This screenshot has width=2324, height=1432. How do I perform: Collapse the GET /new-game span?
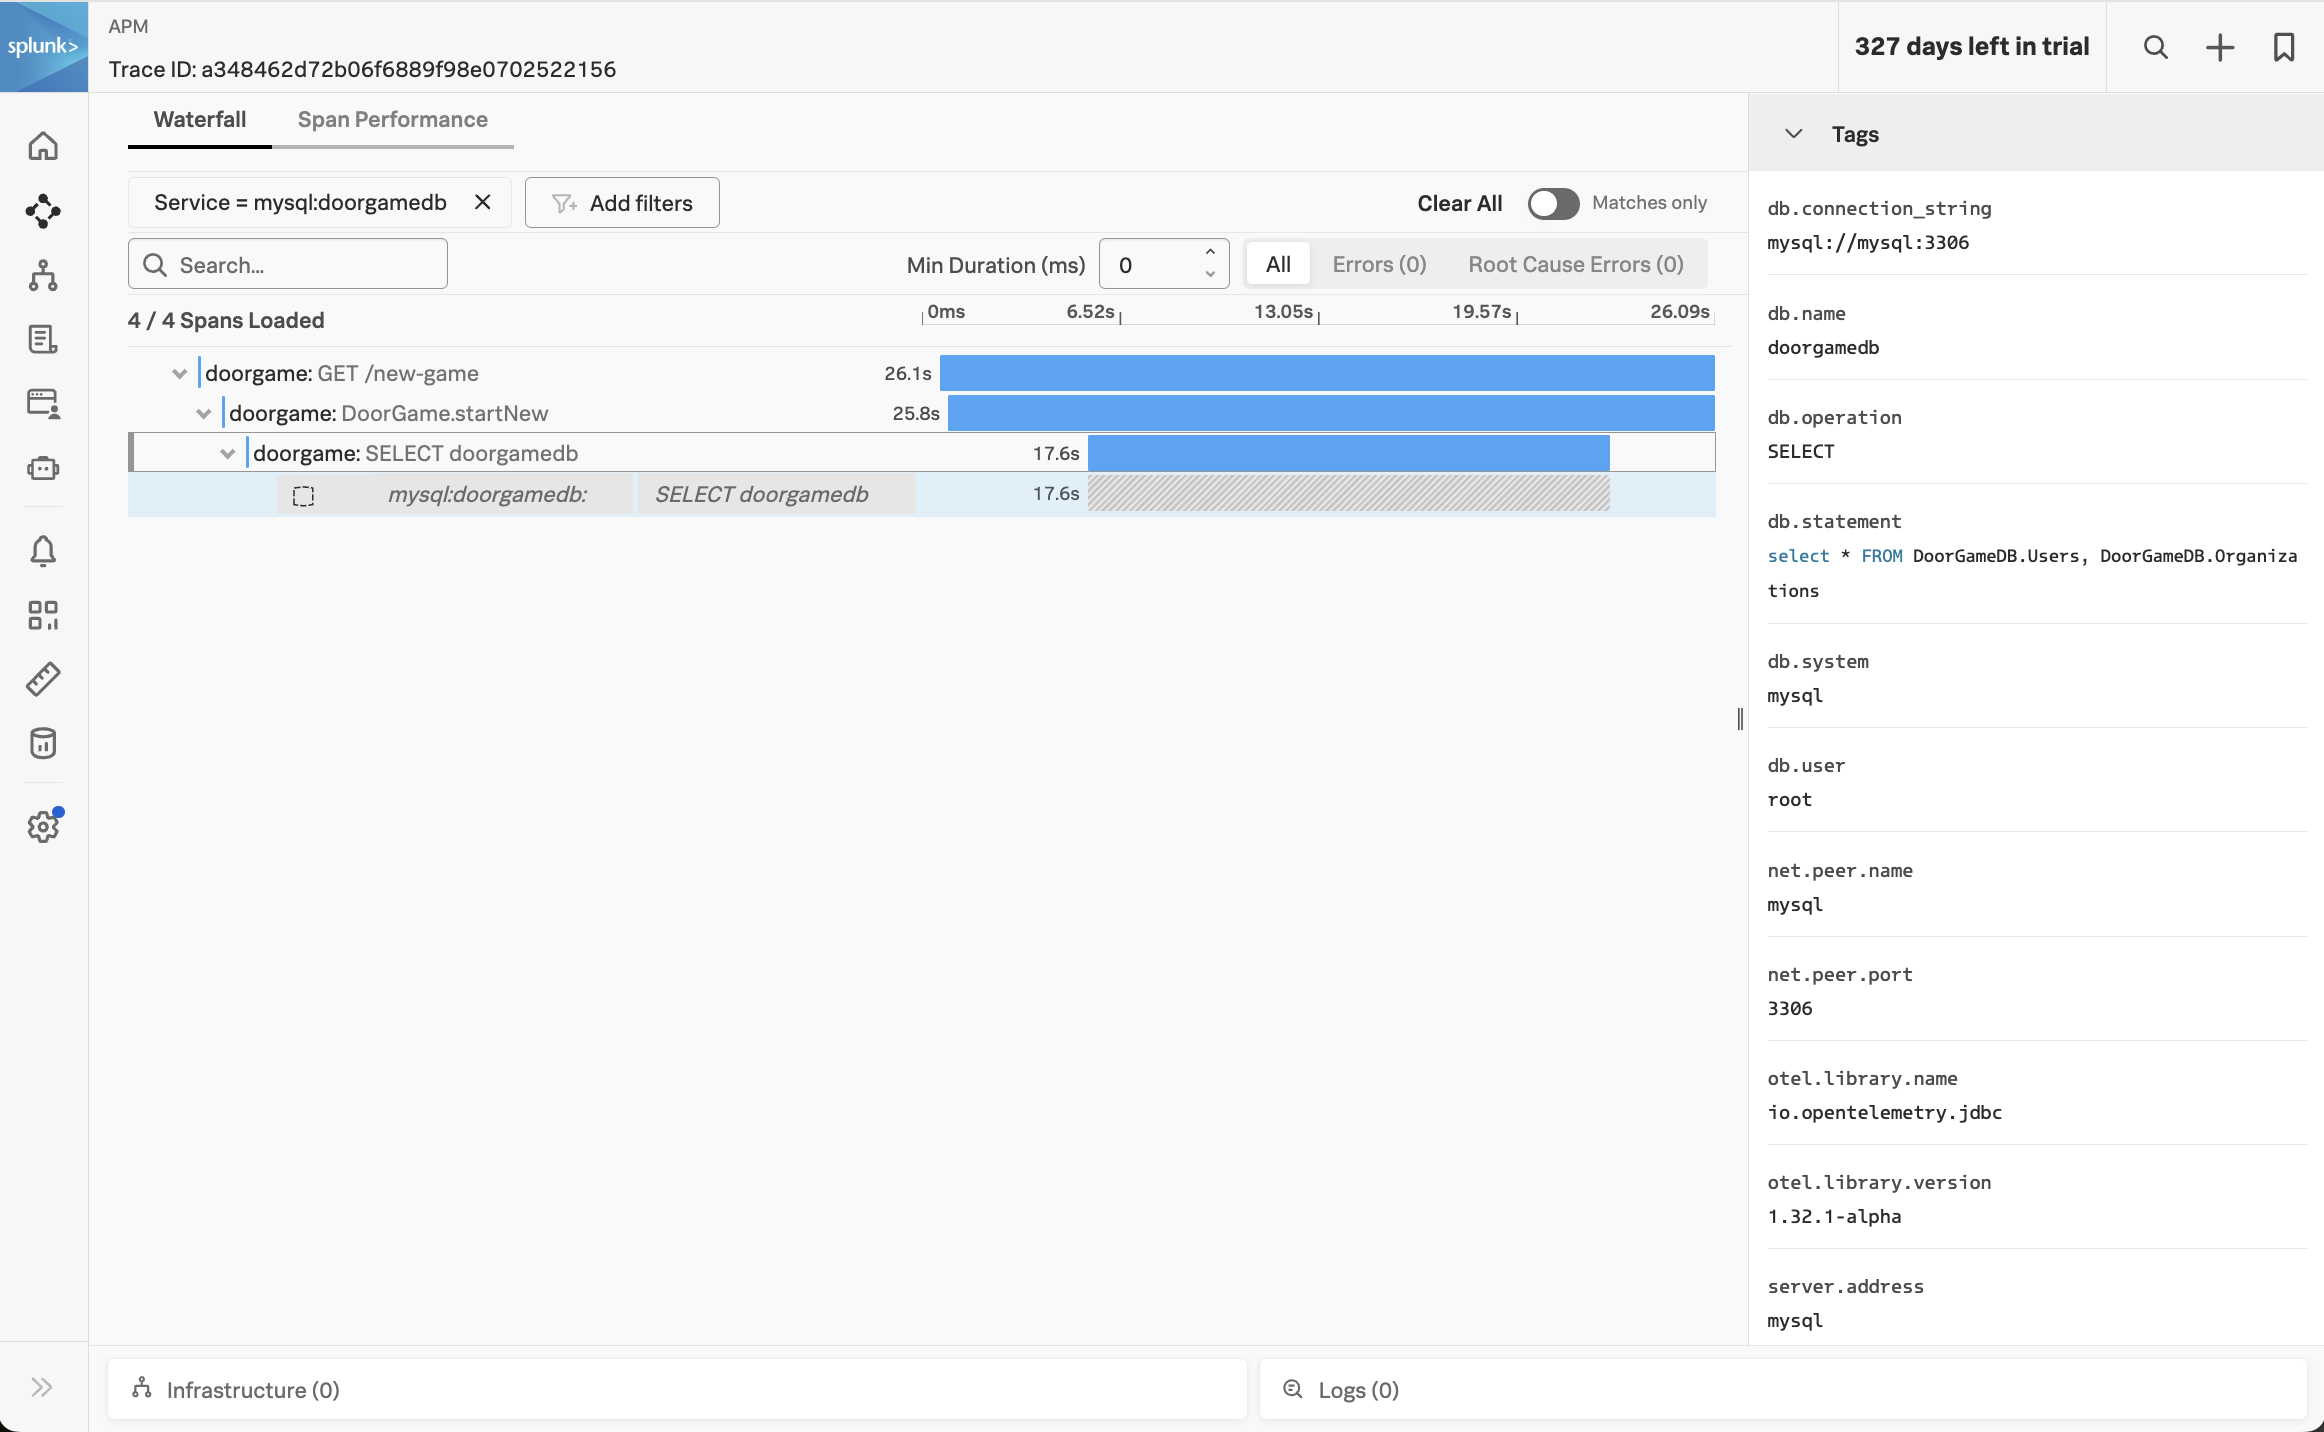[x=179, y=374]
